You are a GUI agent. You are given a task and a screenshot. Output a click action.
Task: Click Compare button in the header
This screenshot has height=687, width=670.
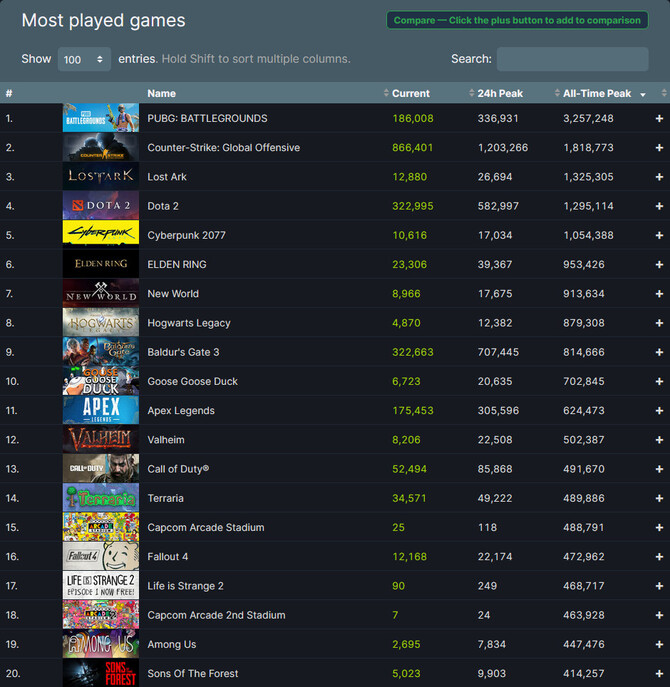click(x=517, y=20)
